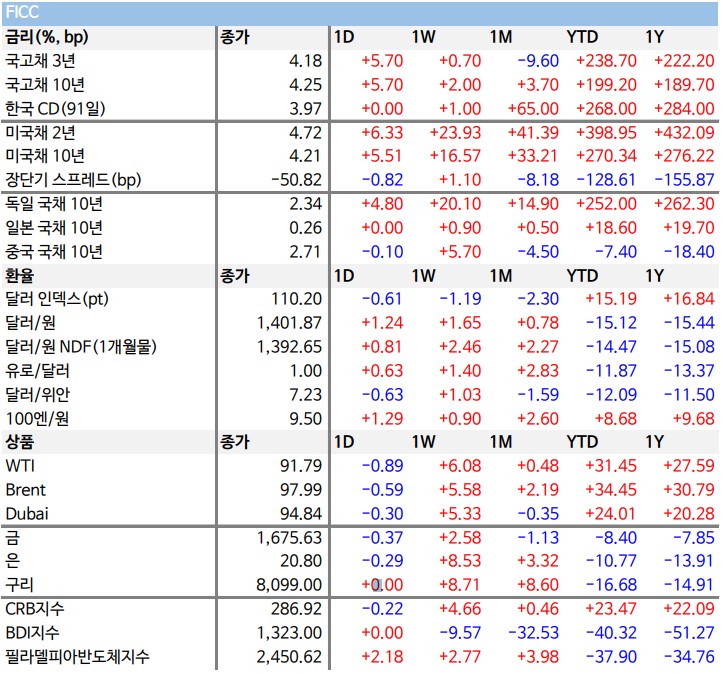The image size is (723, 674).
Task: Click the -9.60 1M value
Action: (538, 61)
